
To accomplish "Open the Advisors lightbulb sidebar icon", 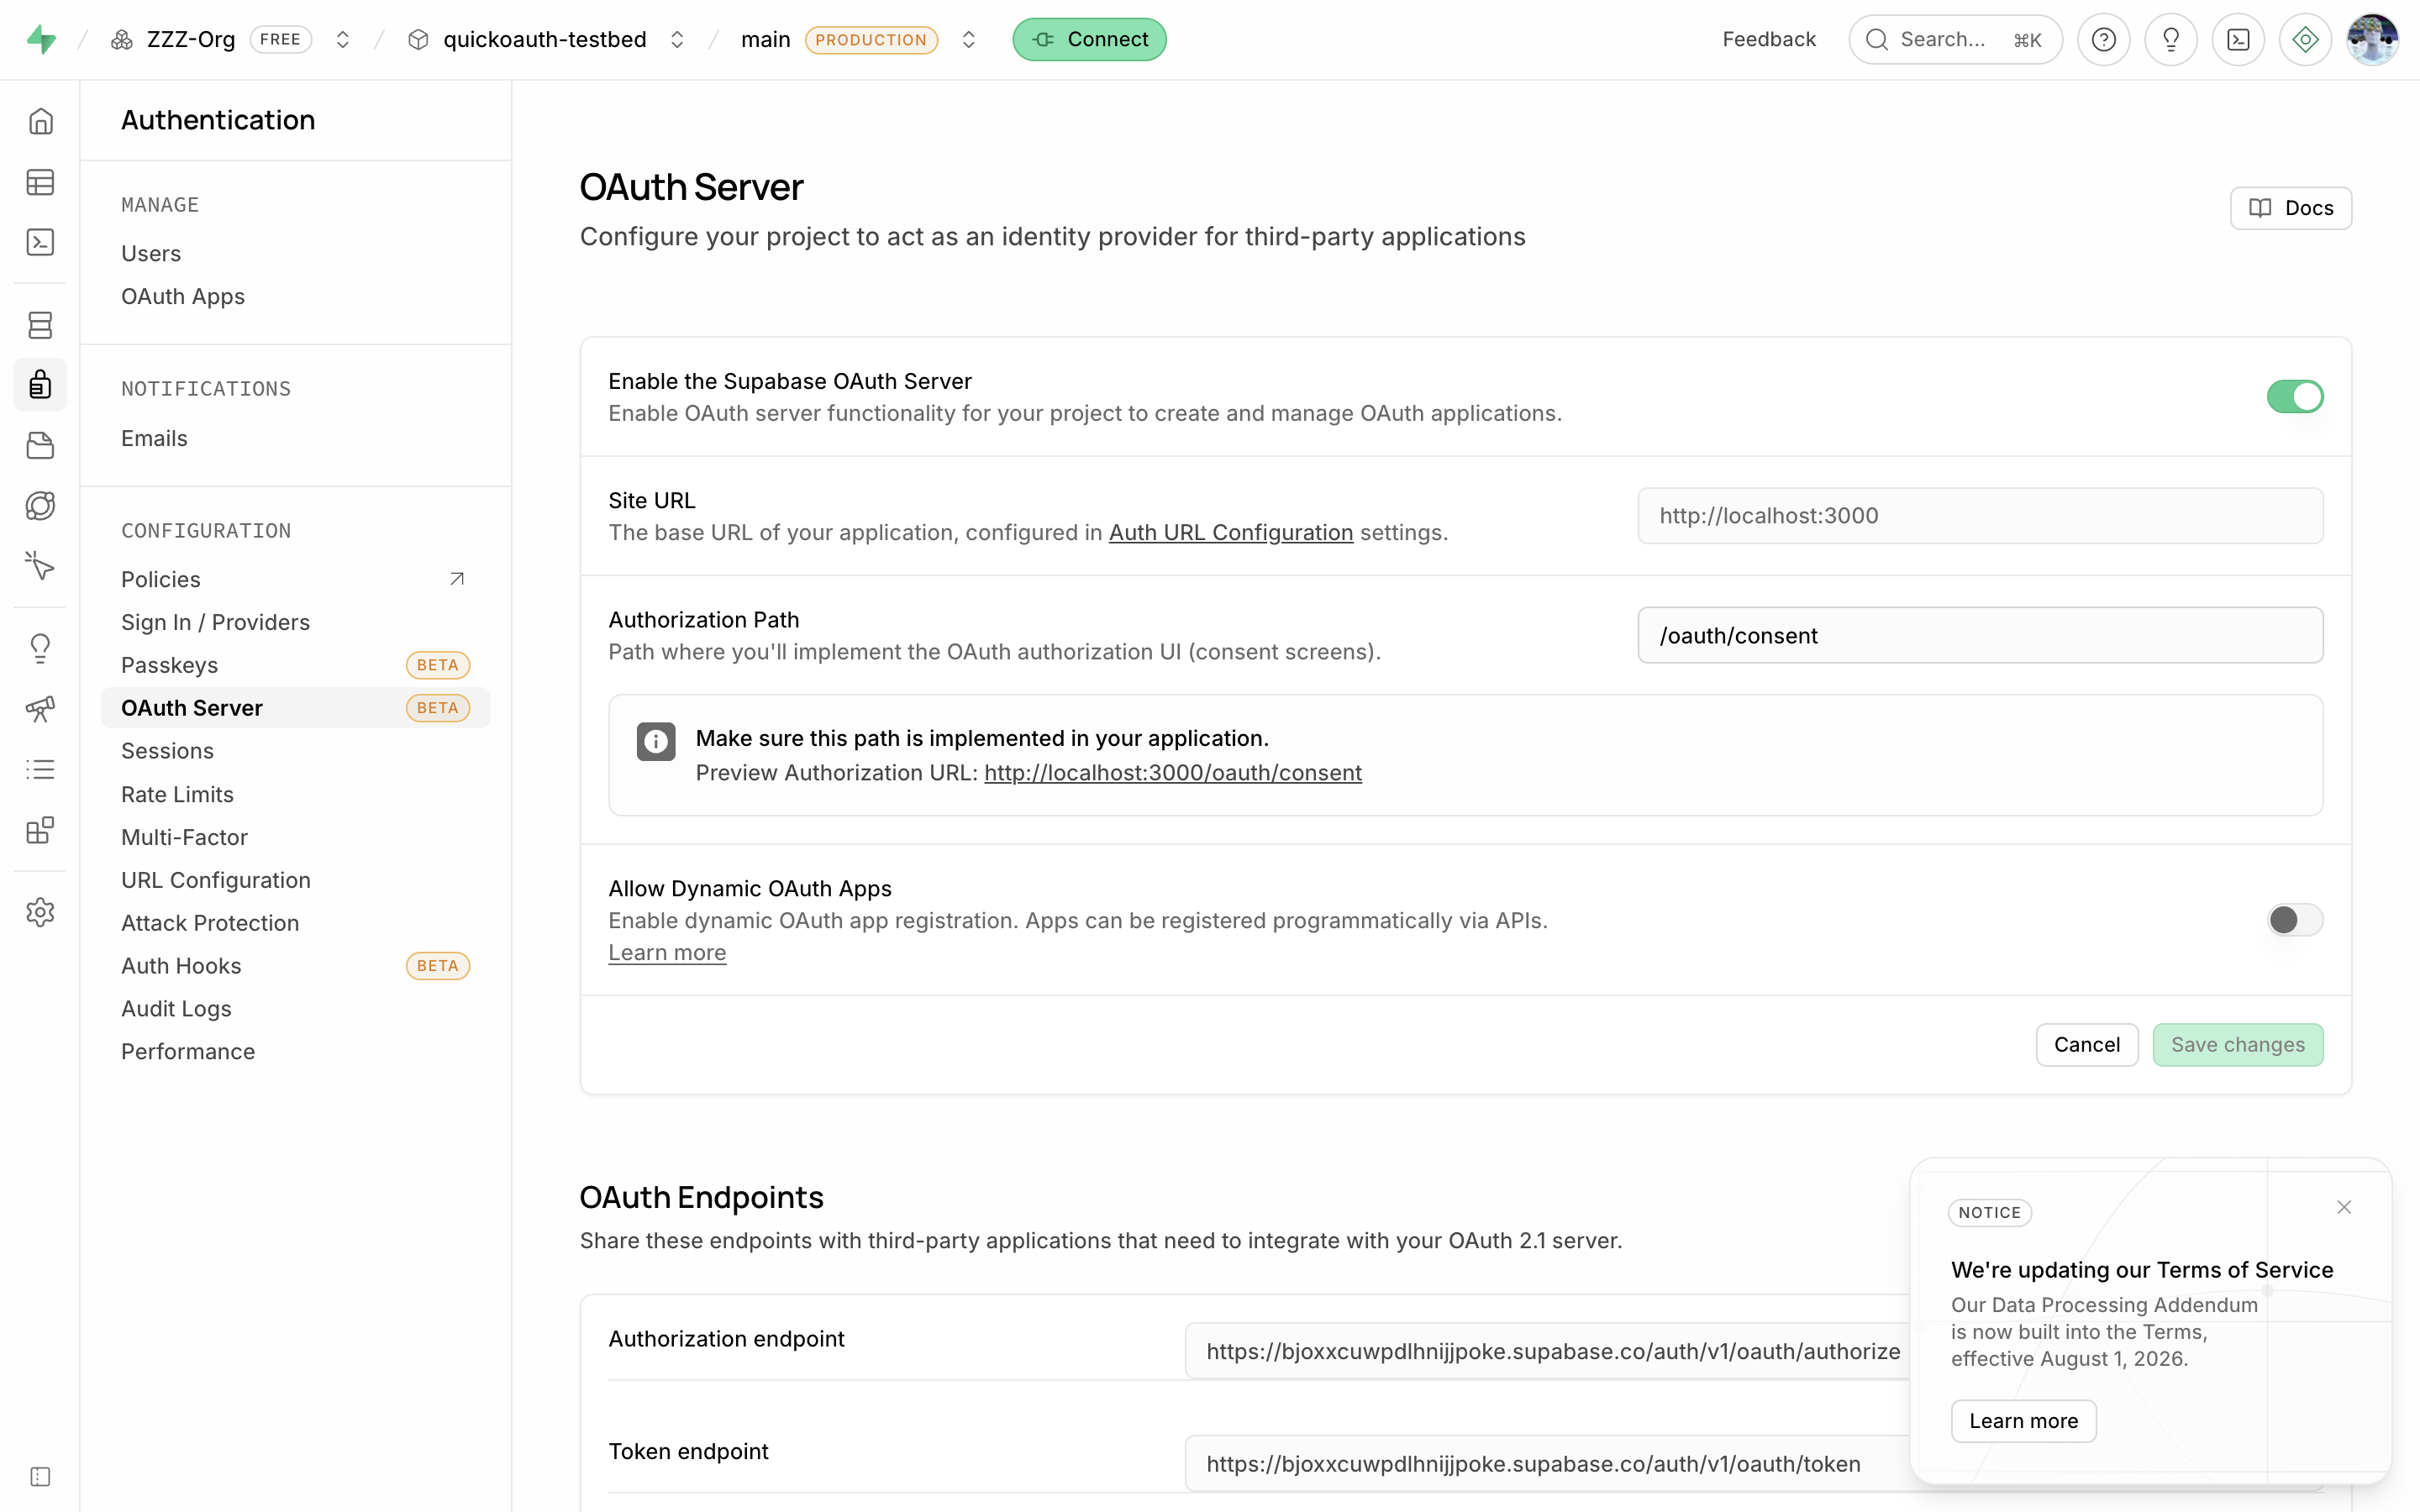I will (x=40, y=648).
